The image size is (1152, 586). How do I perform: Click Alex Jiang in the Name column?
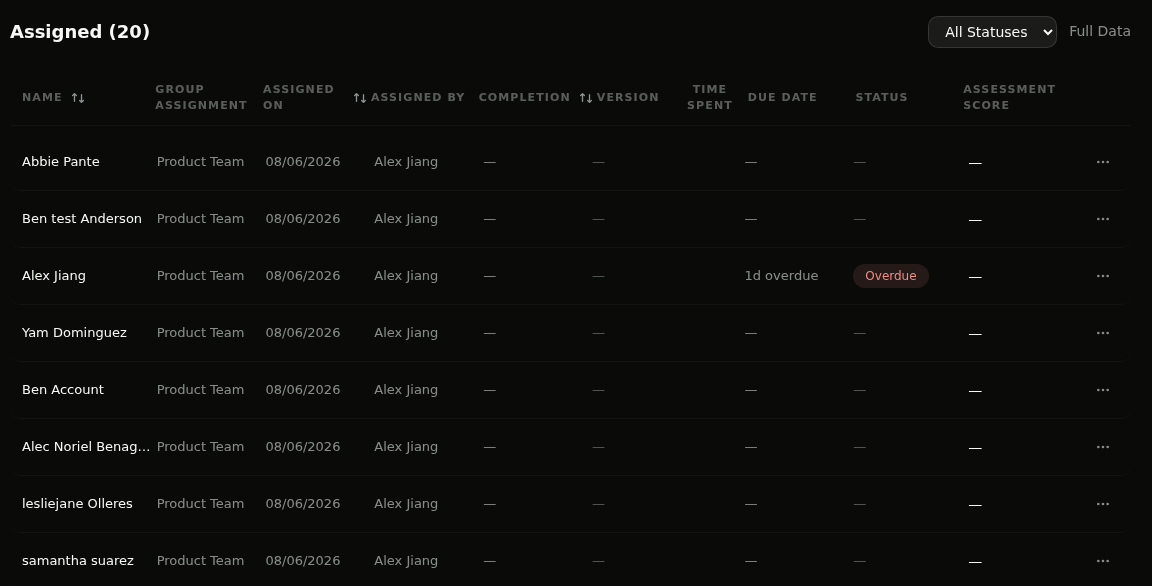(54, 276)
